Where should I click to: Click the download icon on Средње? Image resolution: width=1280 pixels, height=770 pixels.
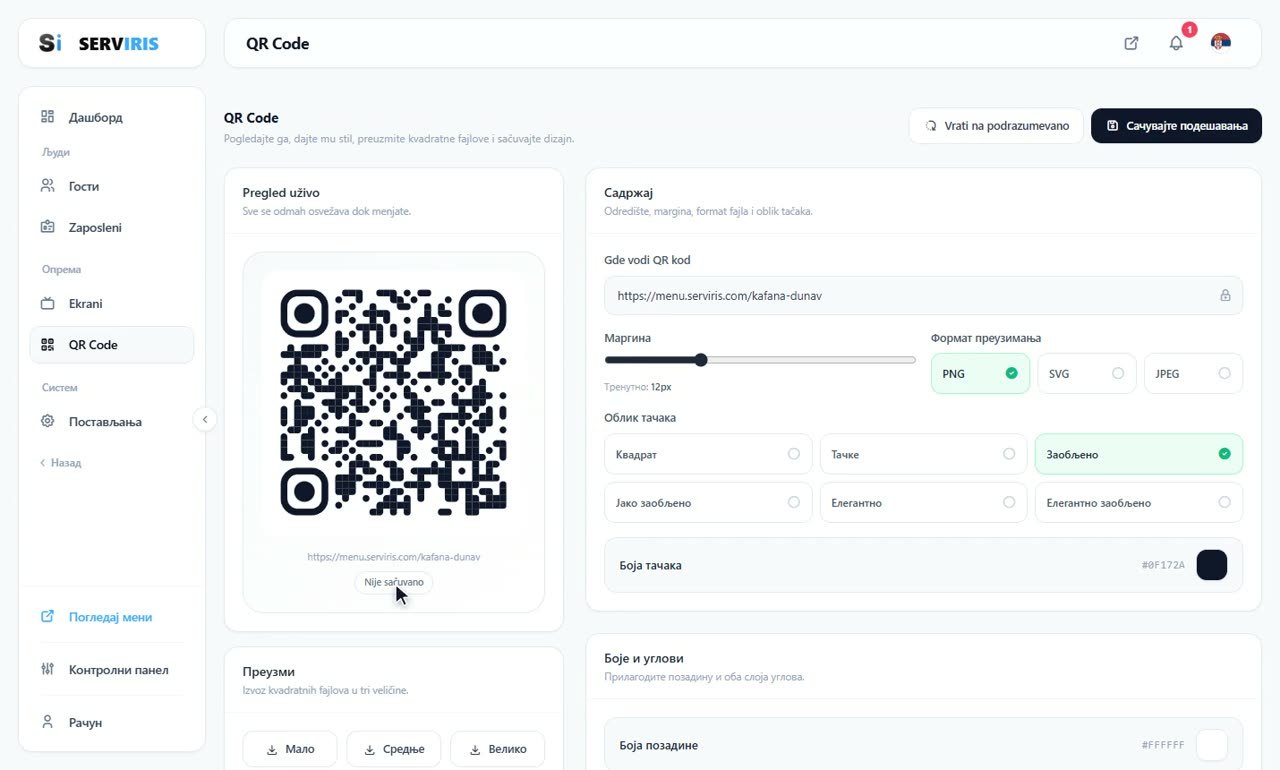tap(370, 750)
